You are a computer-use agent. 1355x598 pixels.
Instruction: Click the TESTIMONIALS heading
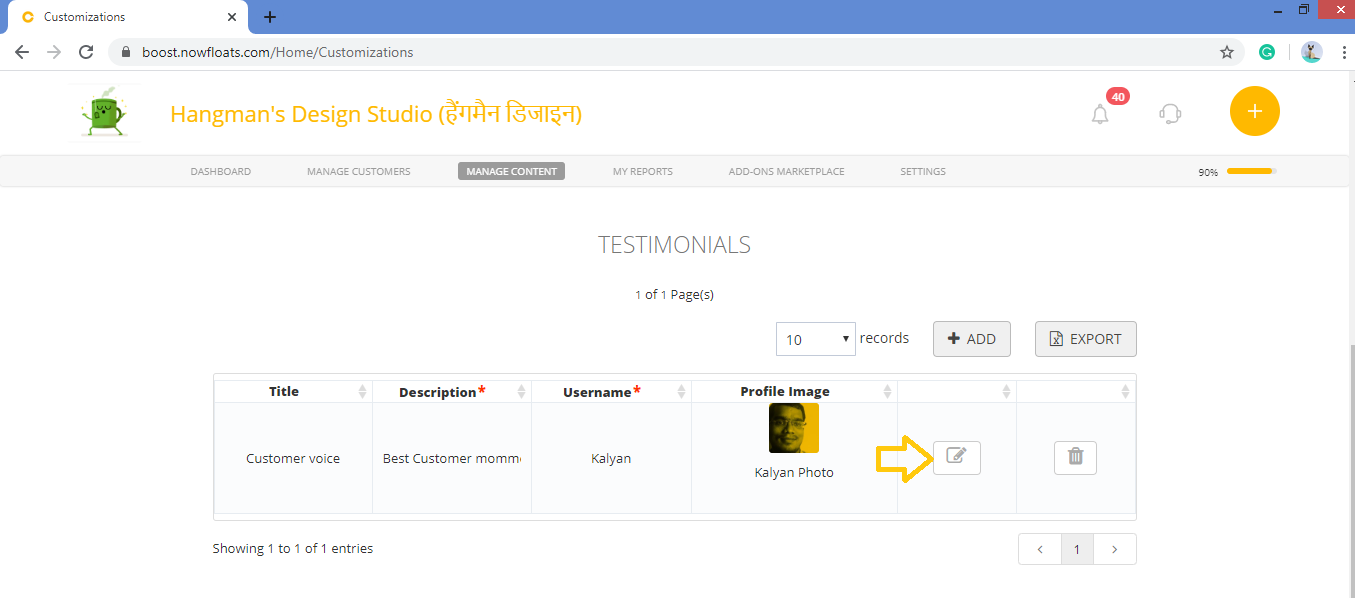click(x=674, y=245)
